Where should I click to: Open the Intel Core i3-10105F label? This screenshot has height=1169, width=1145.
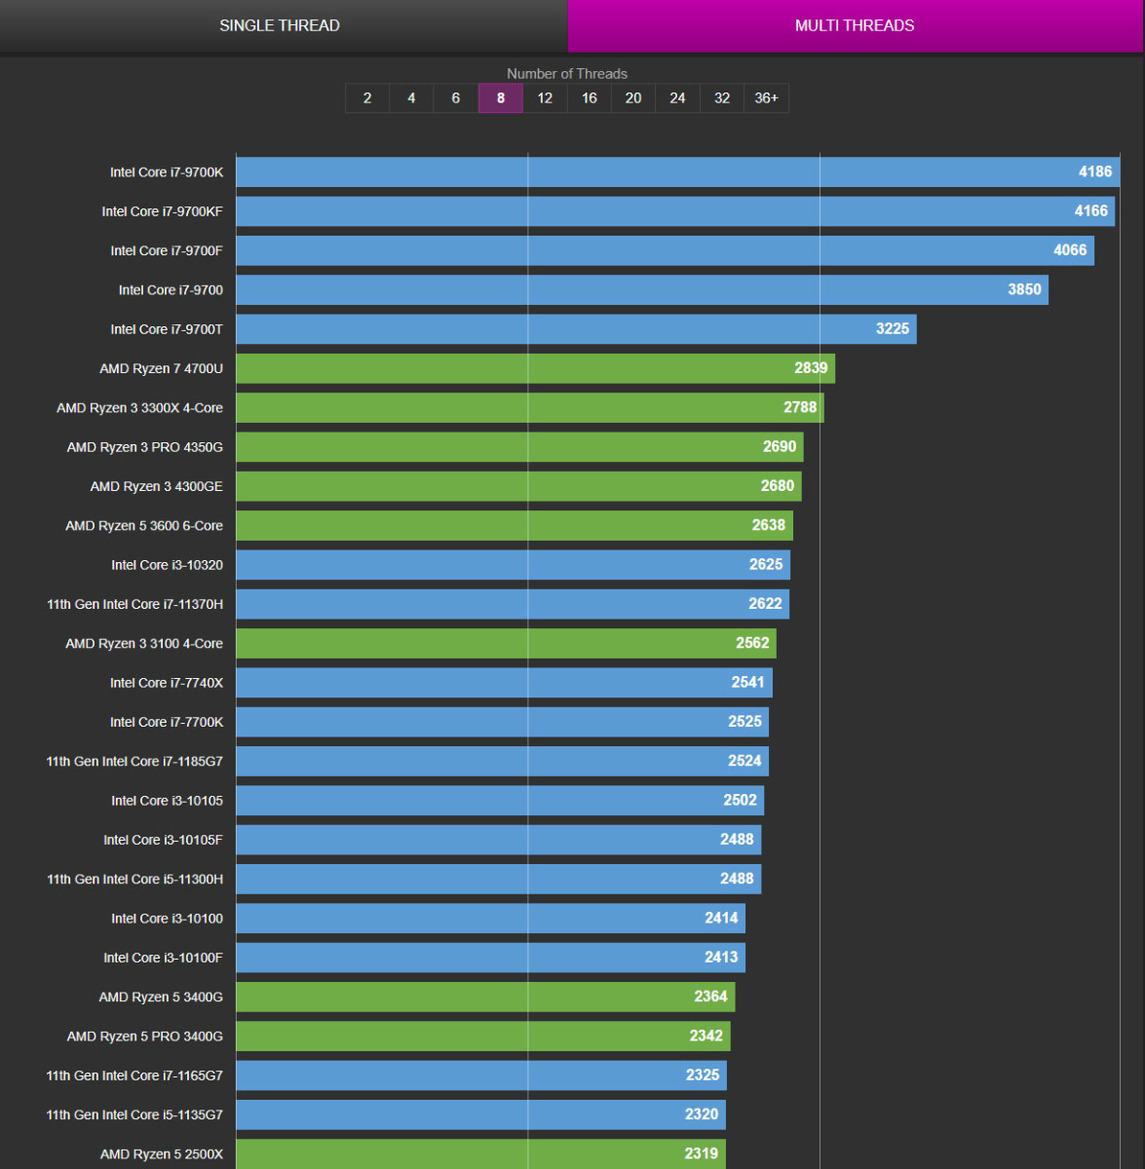click(x=163, y=840)
